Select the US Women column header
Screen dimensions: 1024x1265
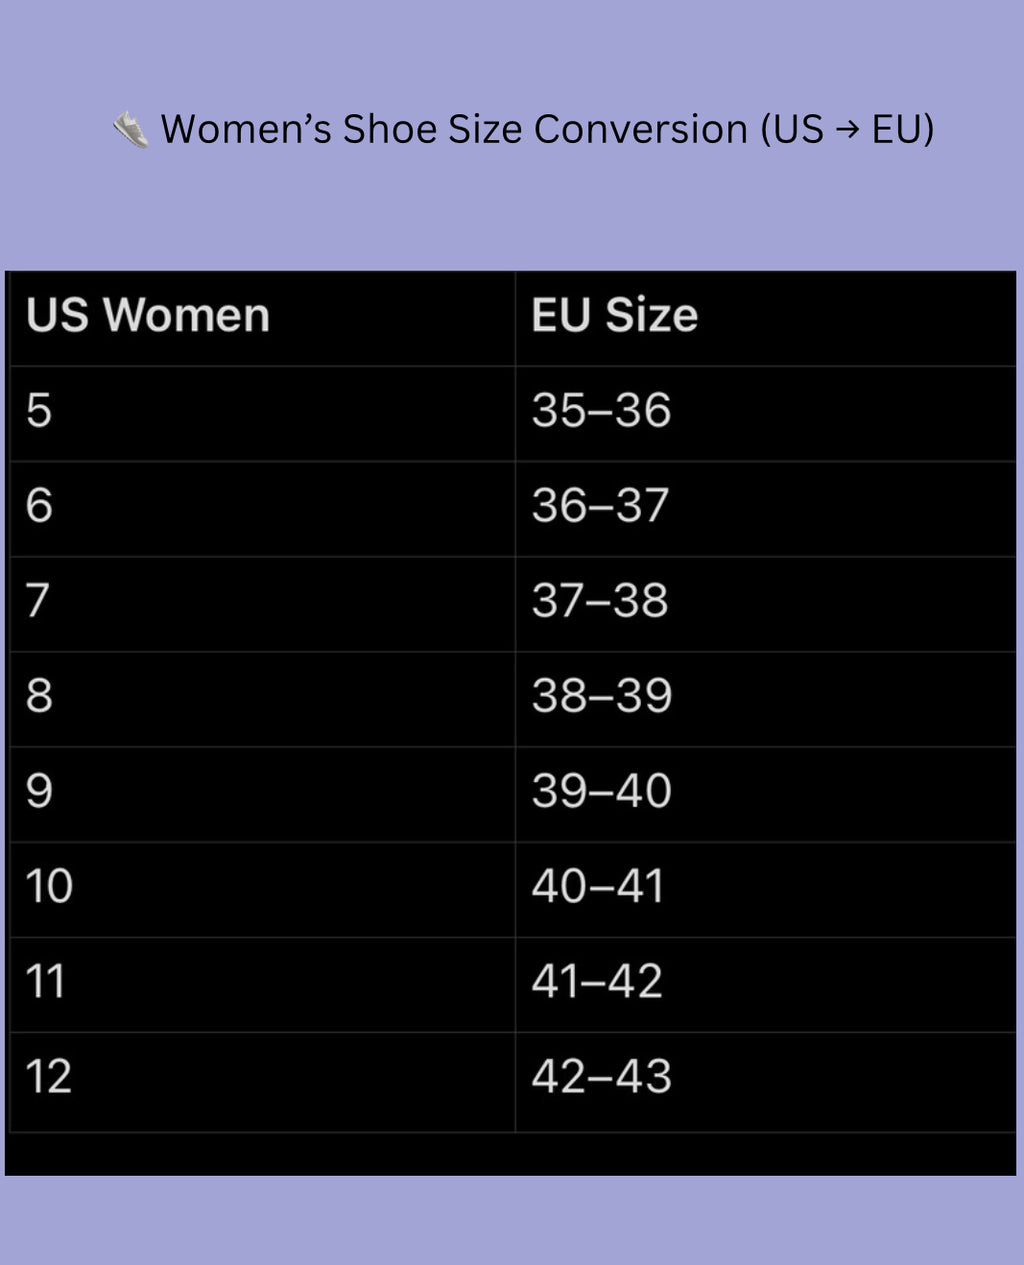pos(148,316)
